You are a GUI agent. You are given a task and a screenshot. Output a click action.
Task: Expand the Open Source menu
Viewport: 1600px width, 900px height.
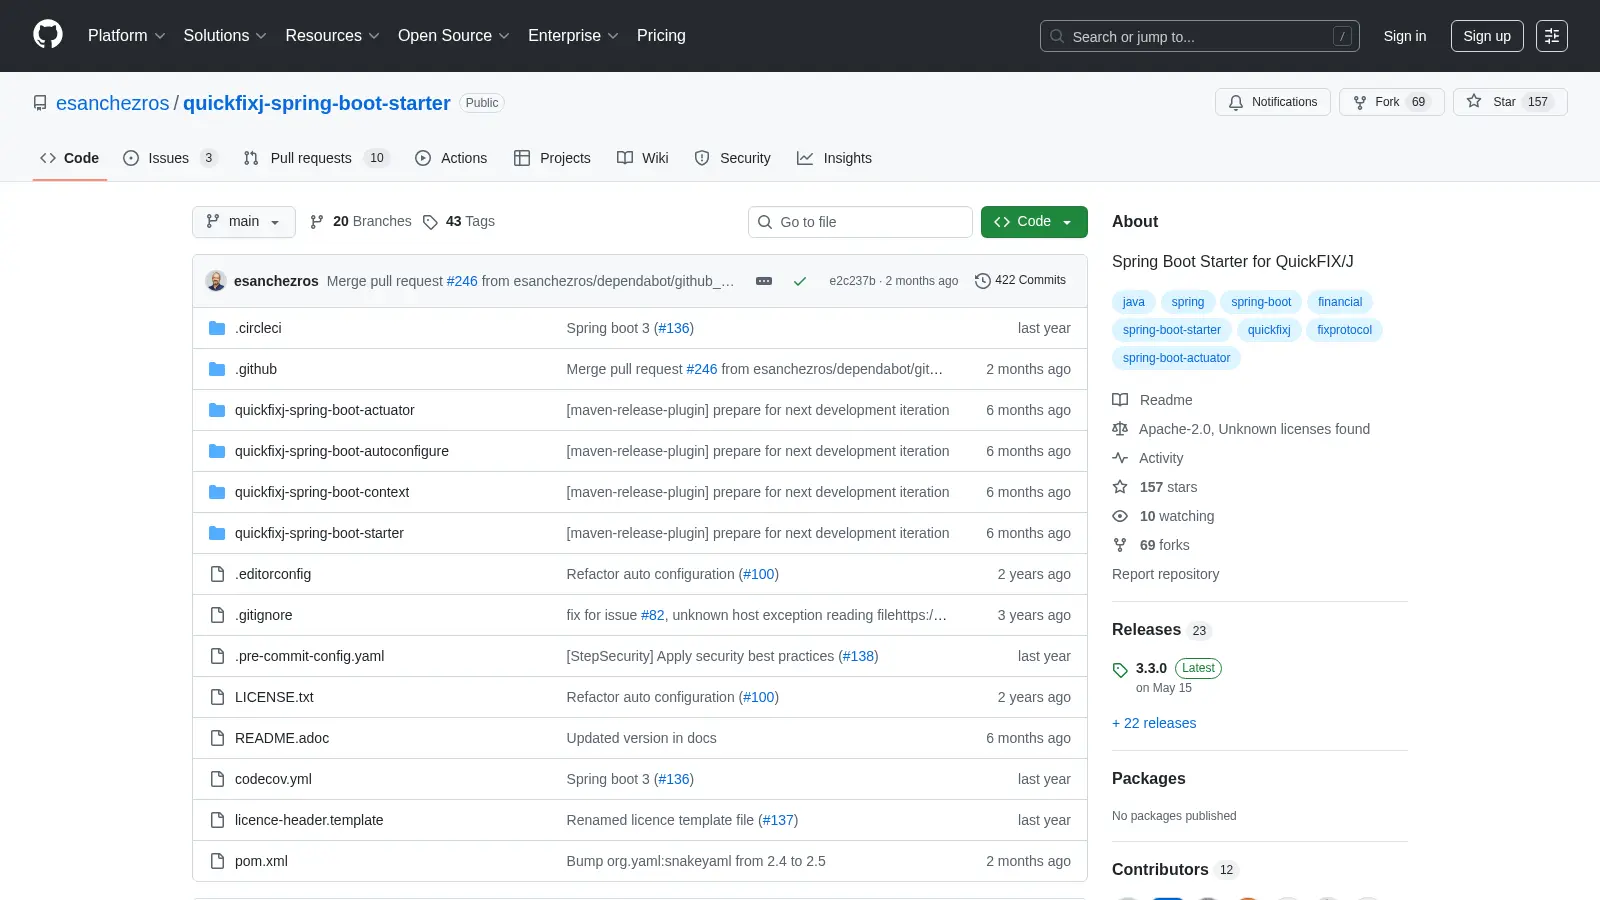(454, 36)
